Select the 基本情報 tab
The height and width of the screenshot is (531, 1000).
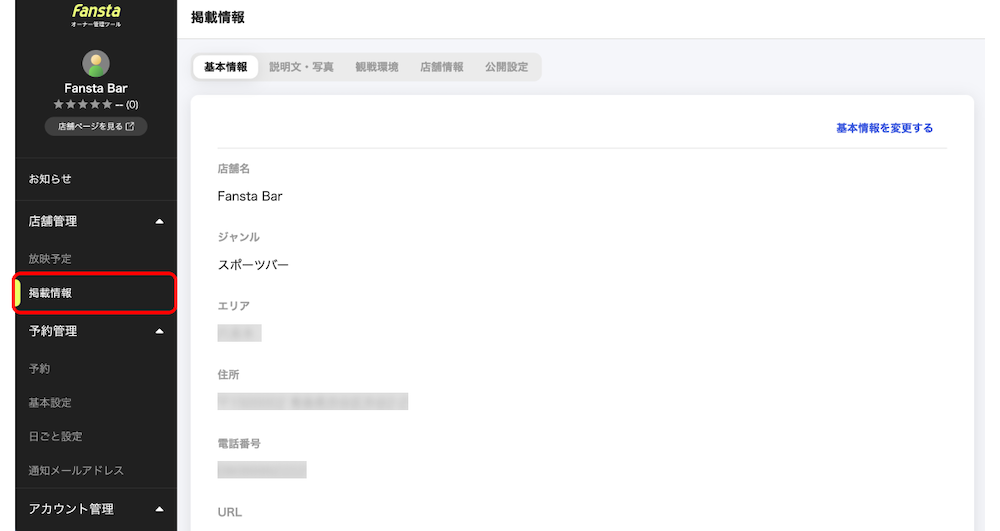pos(226,67)
